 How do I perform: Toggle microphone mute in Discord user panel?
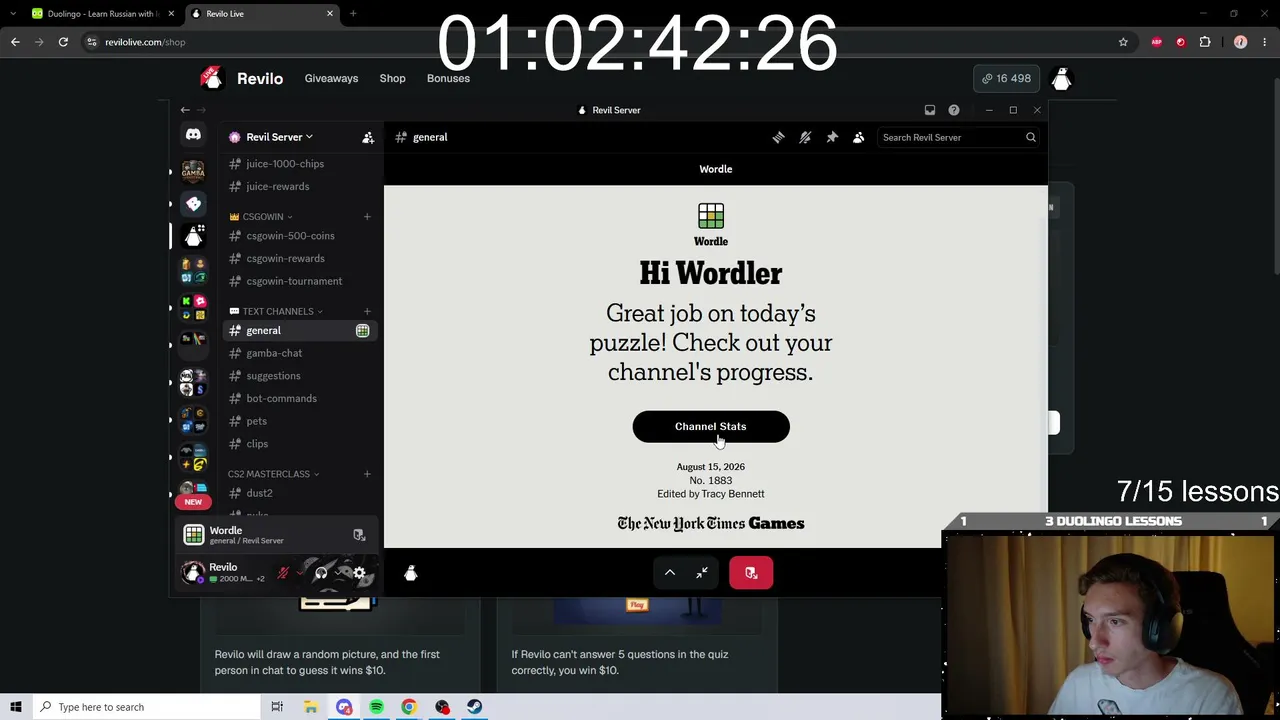284,573
